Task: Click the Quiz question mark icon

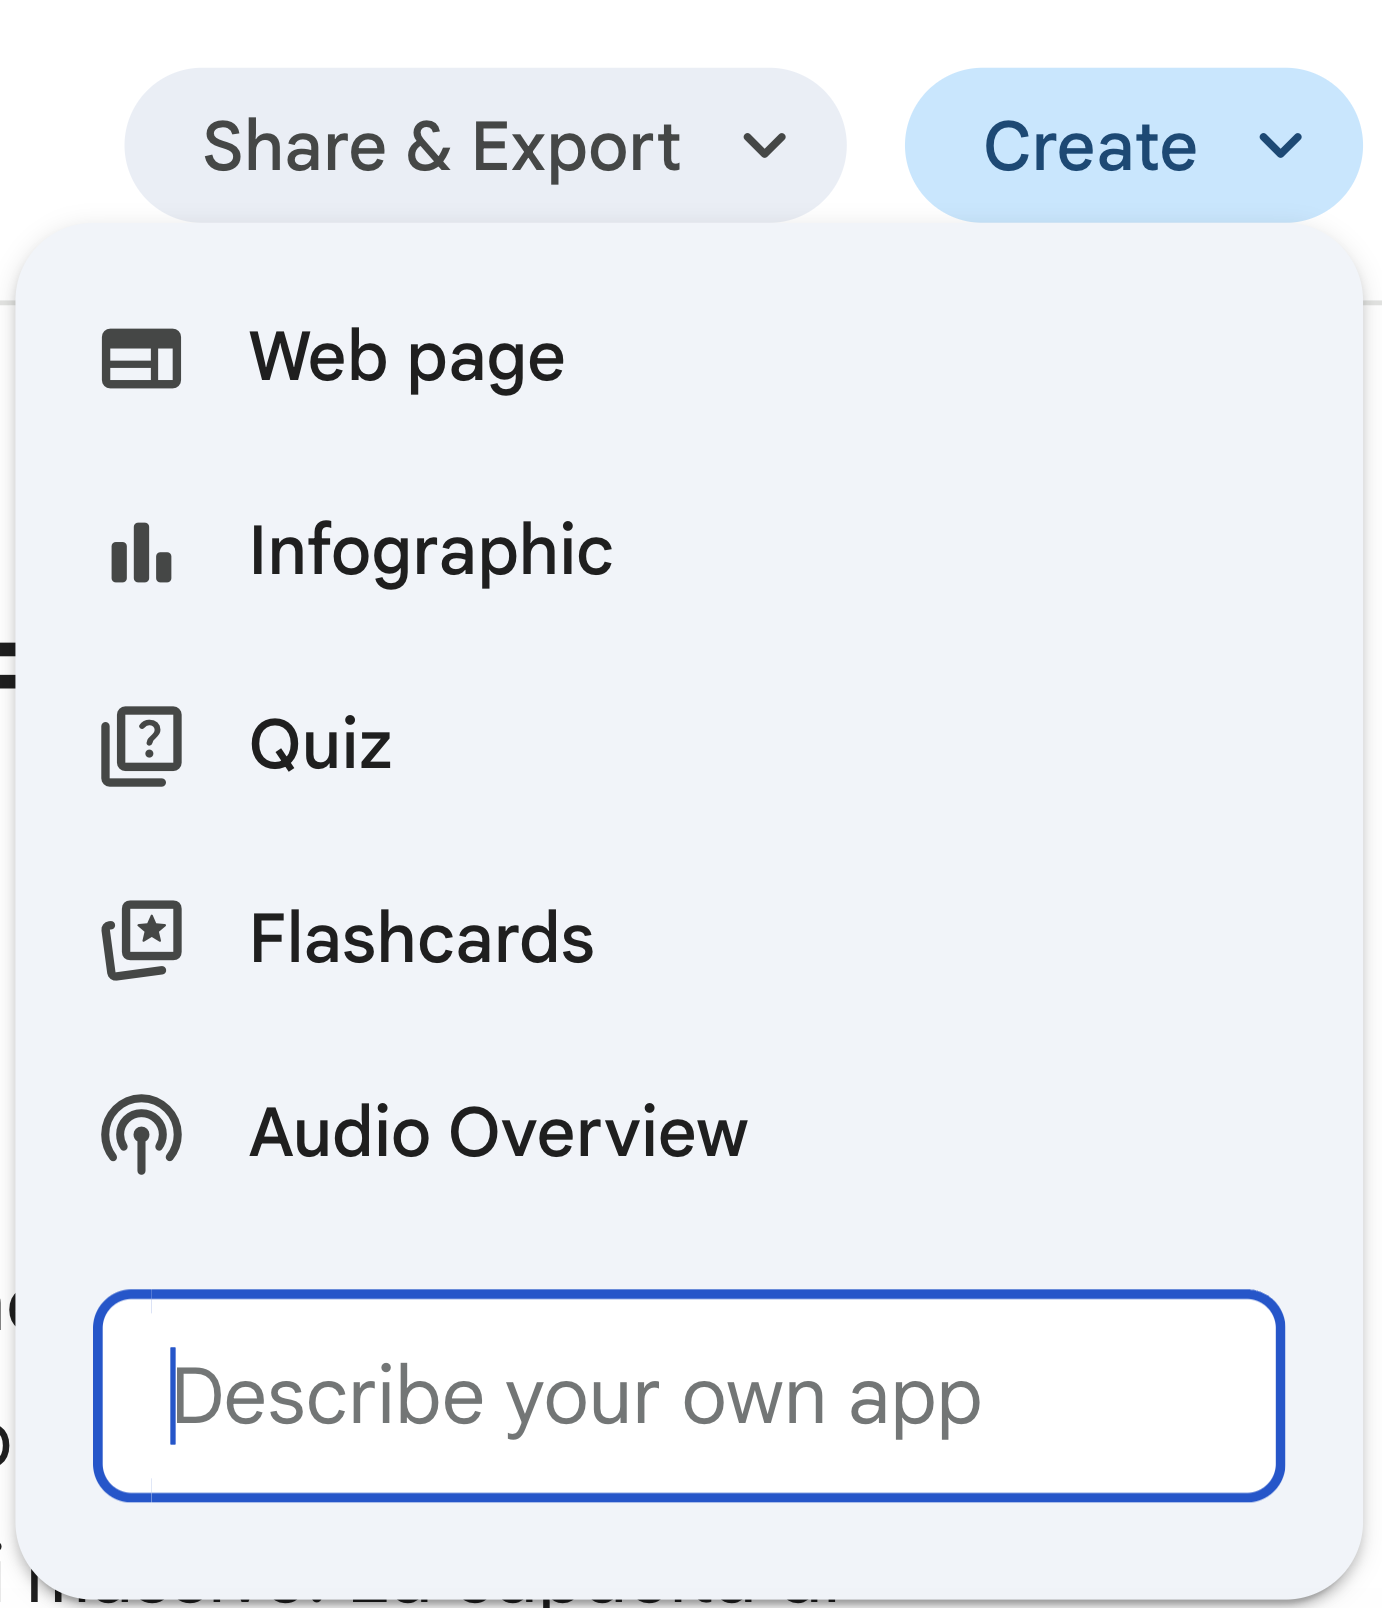Action: tap(141, 746)
